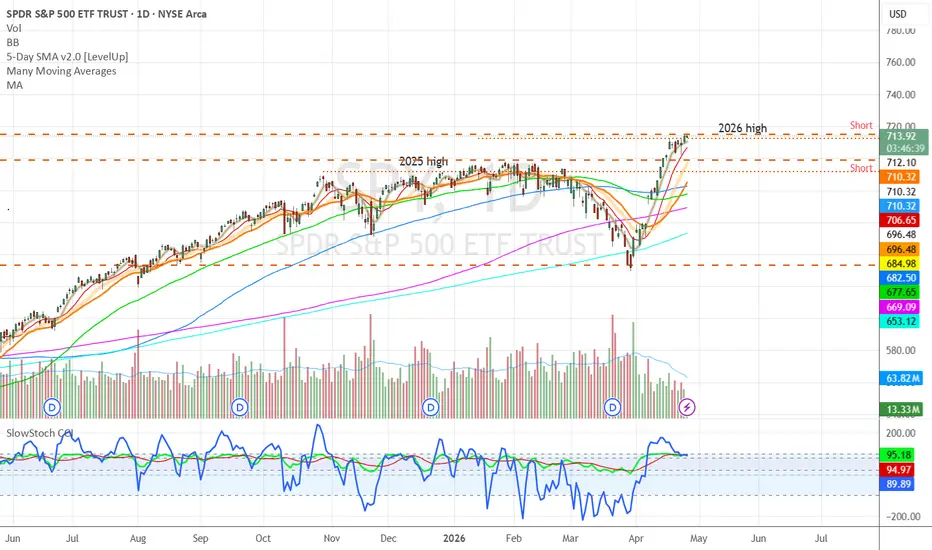The width and height of the screenshot is (932, 550).
Task: Click the late-June dividend D marker
Action: tap(52, 407)
